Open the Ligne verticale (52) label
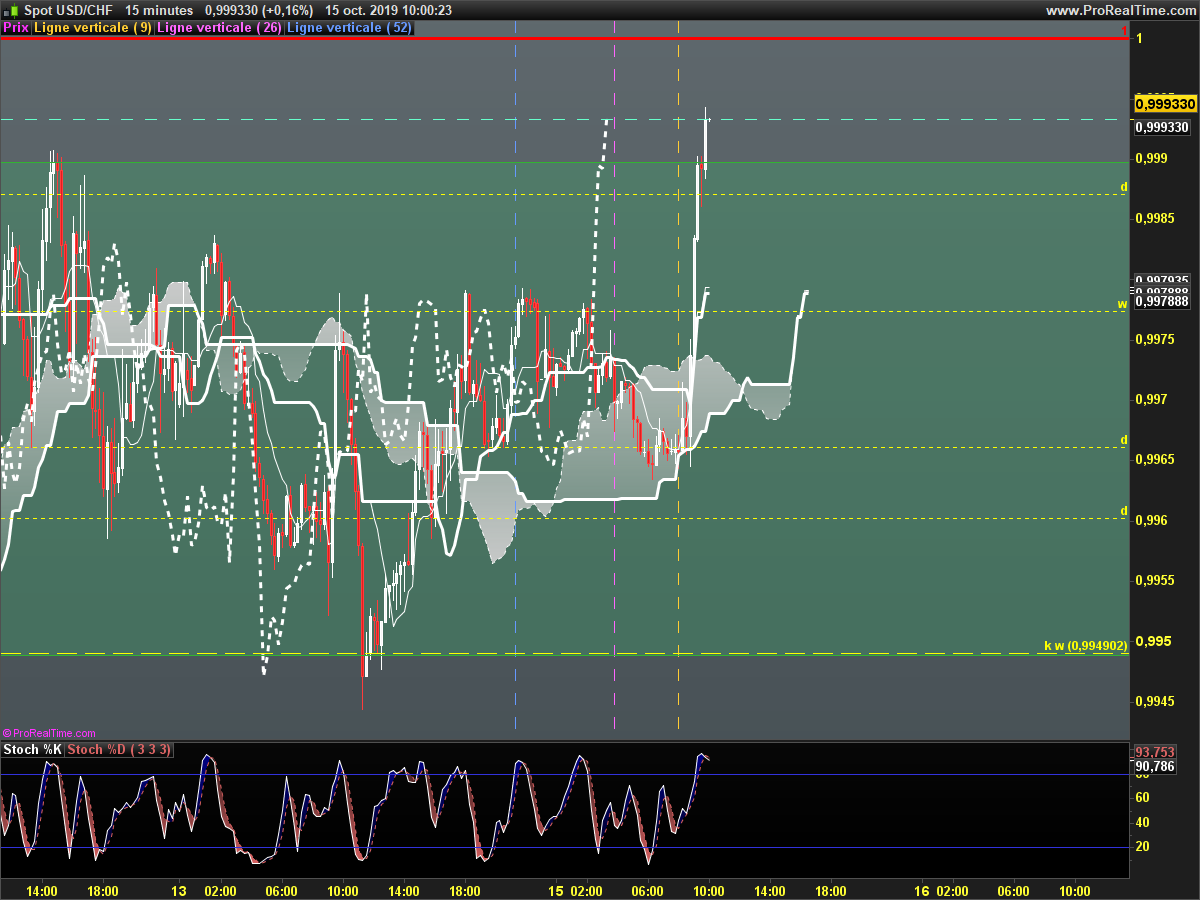The height and width of the screenshot is (900, 1200). pos(349,28)
